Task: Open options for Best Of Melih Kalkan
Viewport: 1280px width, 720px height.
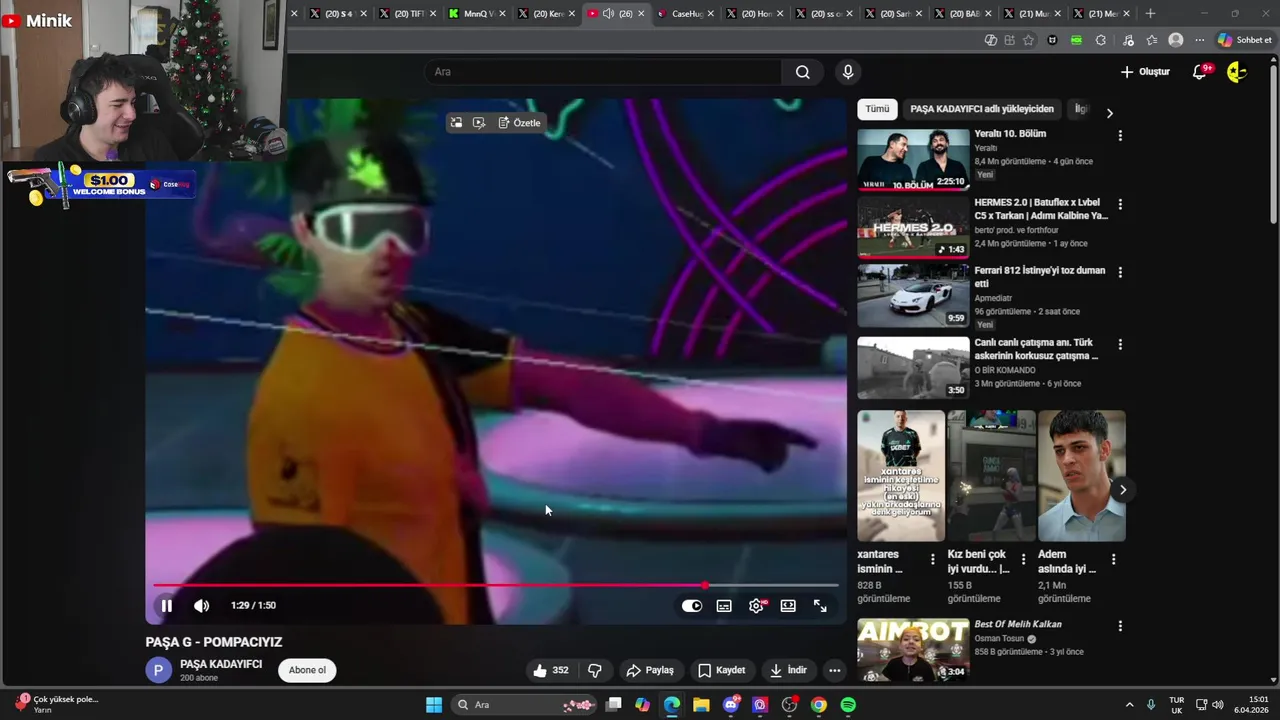Action: pos(1120,626)
